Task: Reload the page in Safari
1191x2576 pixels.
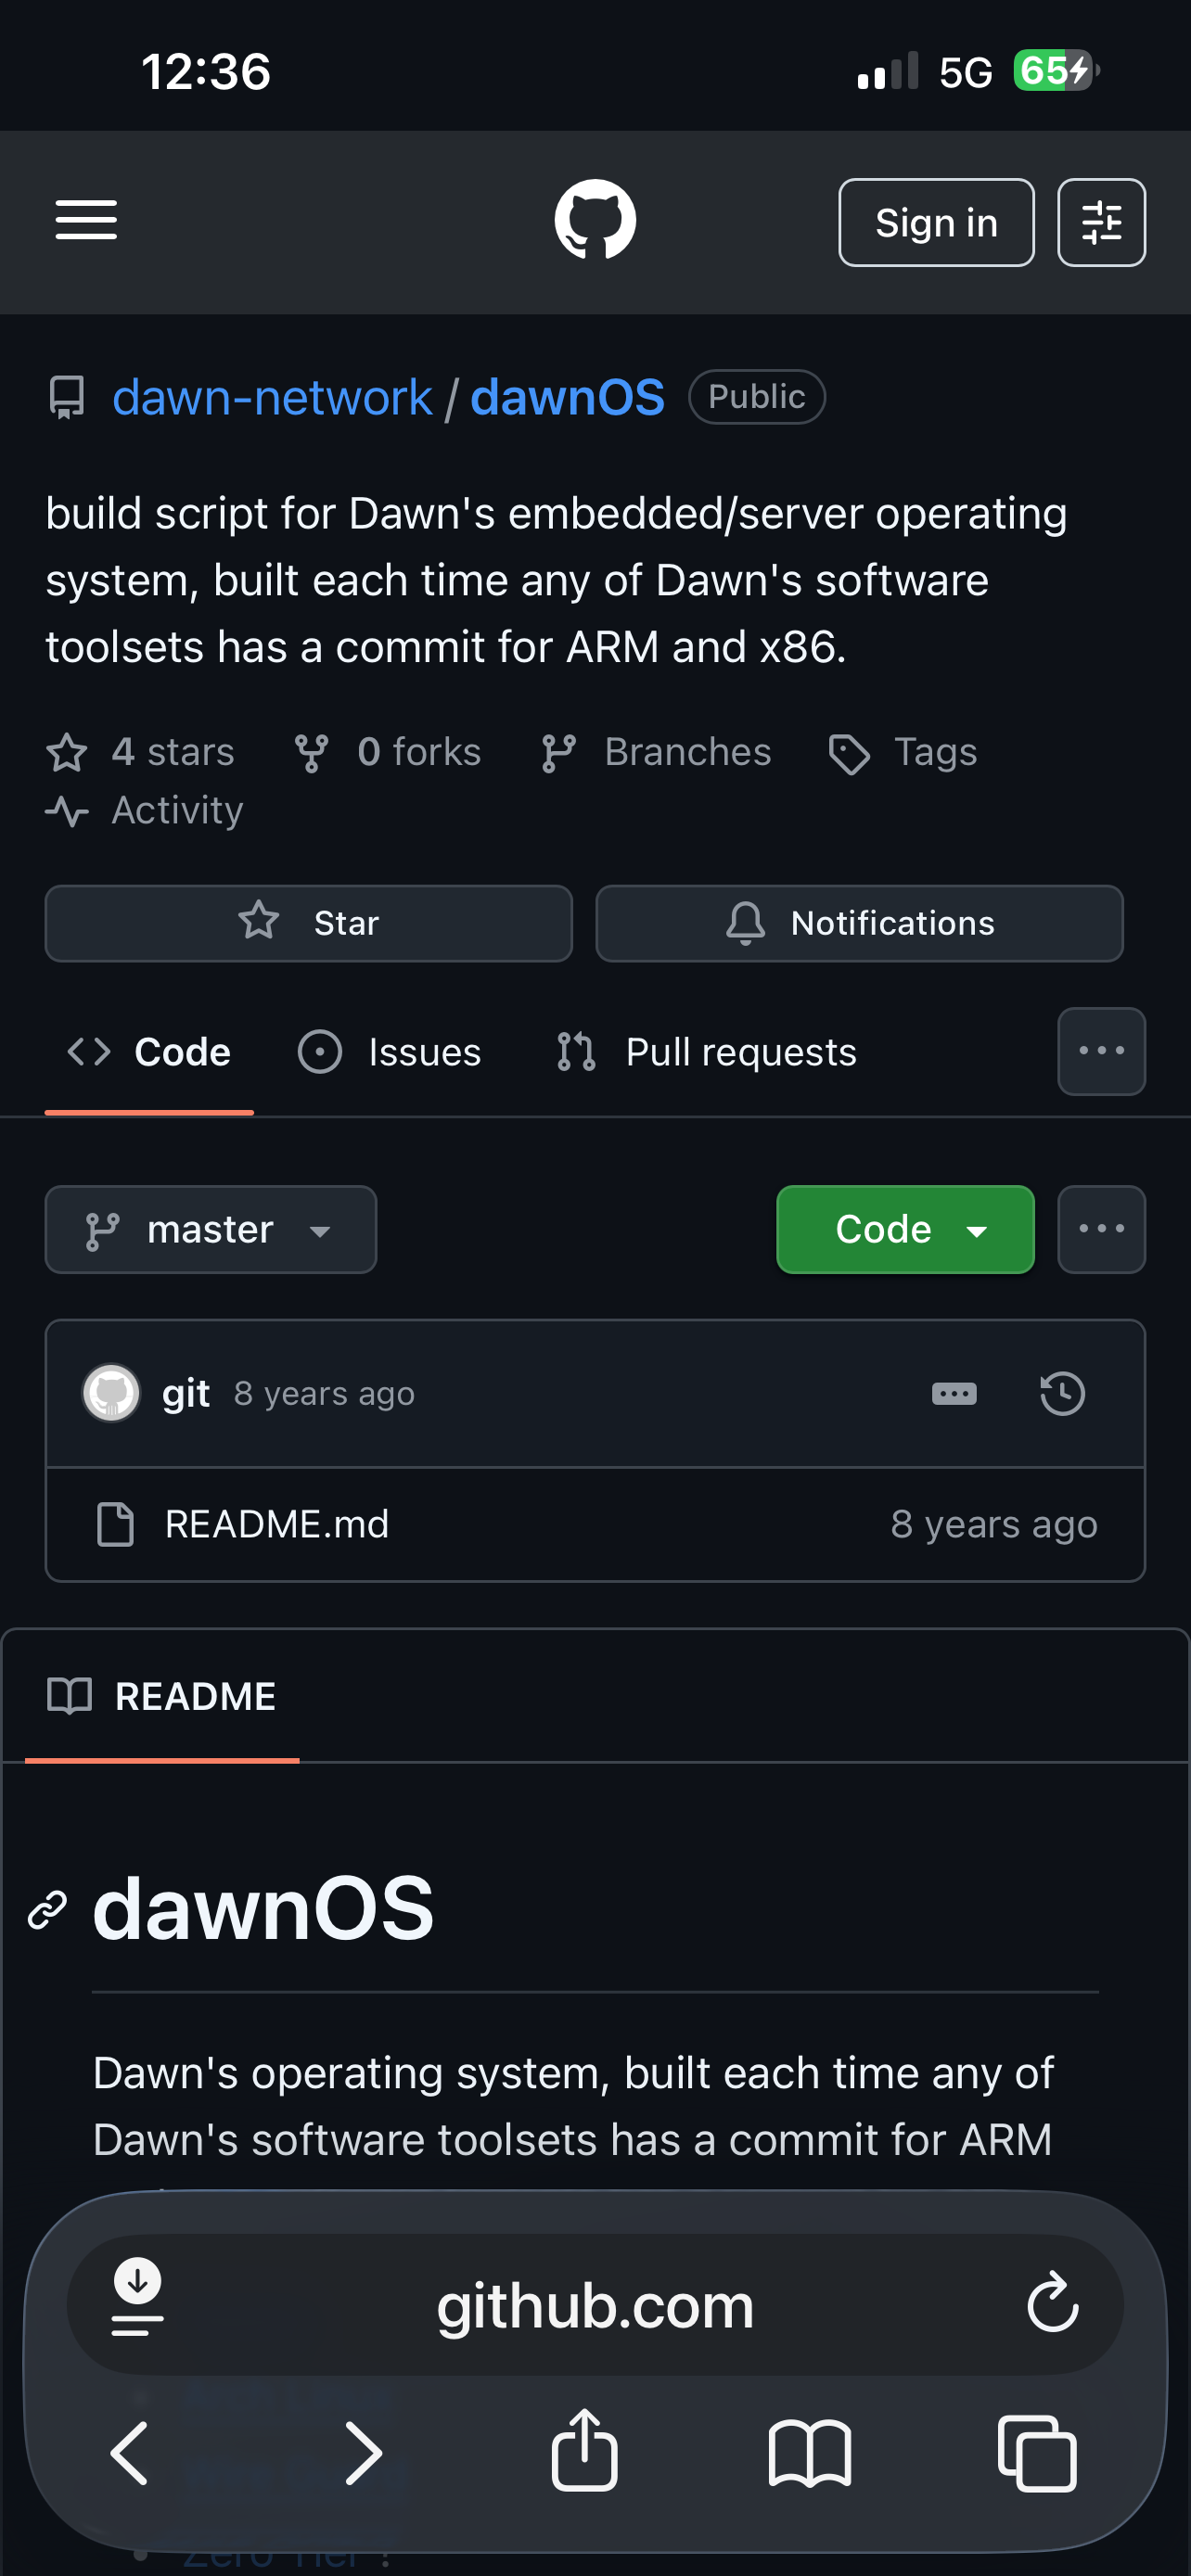Action: pyautogui.click(x=1053, y=2304)
